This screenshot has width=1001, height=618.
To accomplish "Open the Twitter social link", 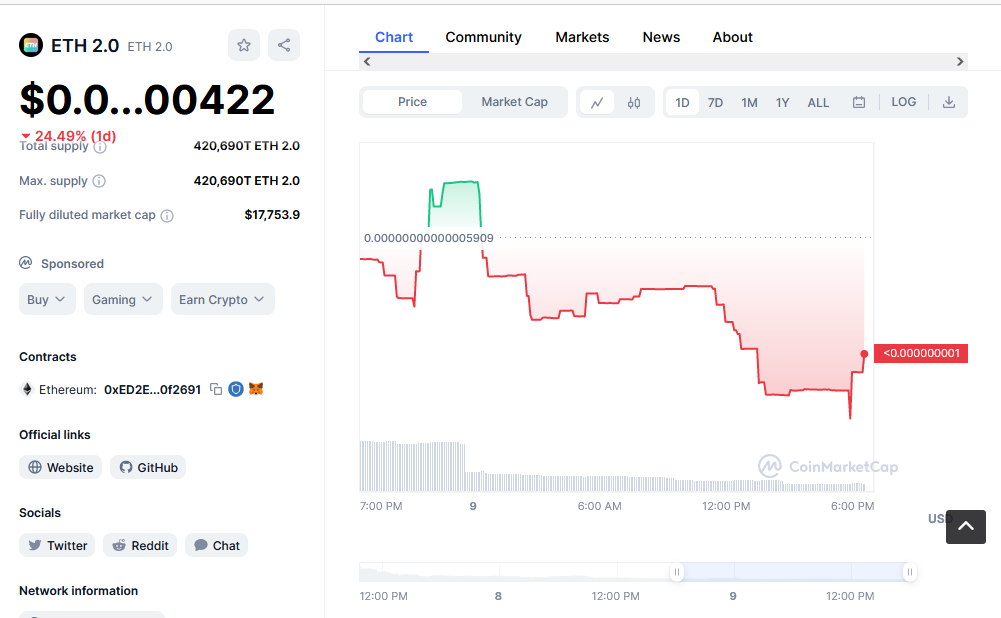I will 57,545.
